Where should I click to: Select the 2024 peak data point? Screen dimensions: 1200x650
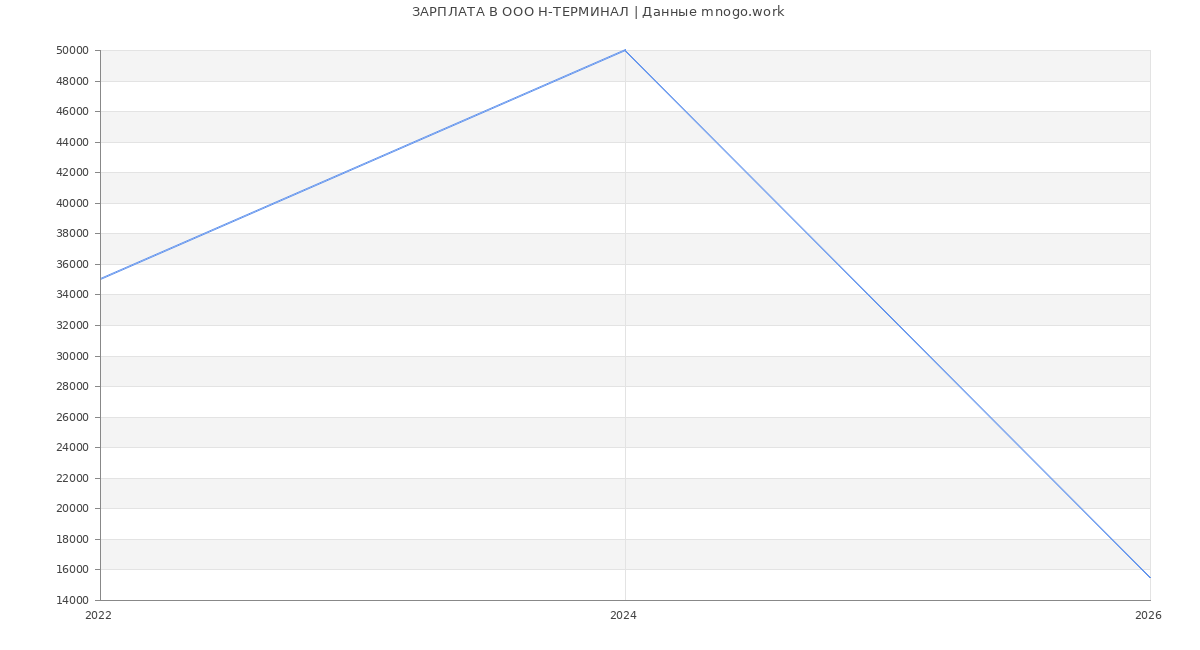click(x=625, y=50)
